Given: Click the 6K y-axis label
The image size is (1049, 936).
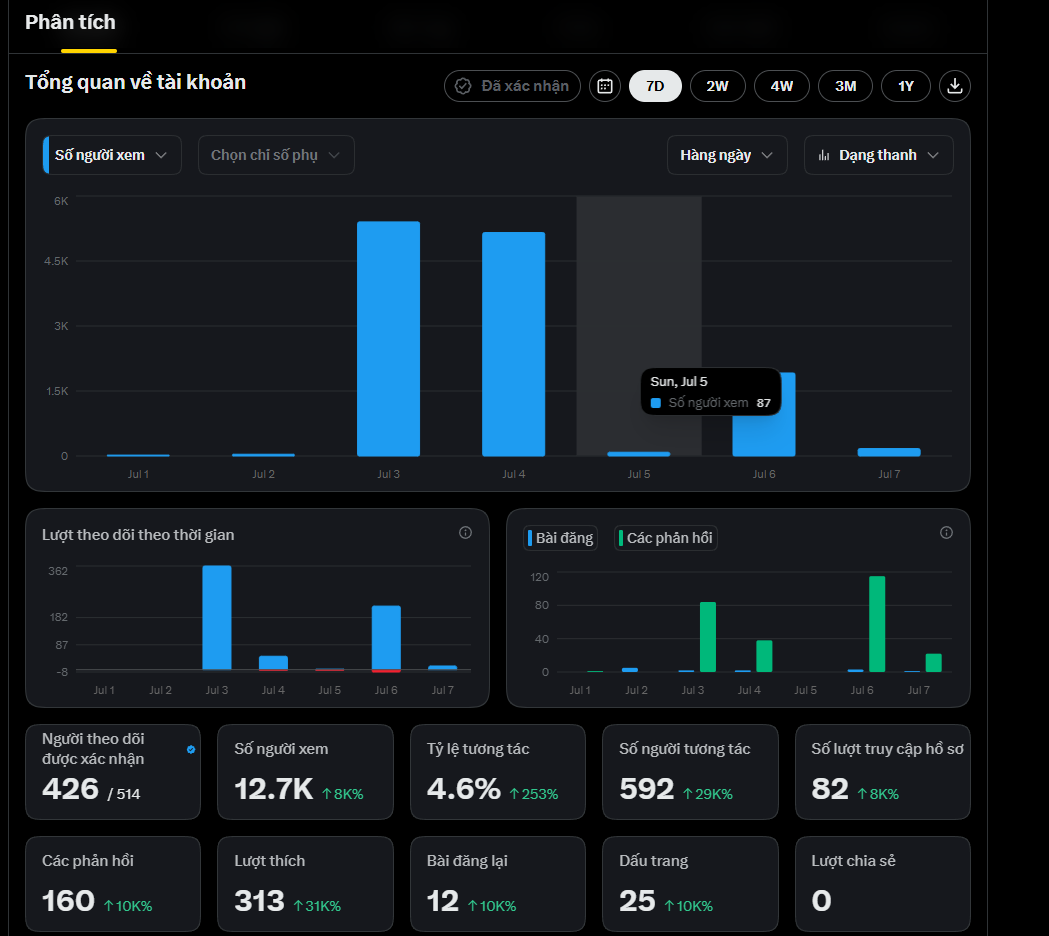Looking at the screenshot, I should point(61,201).
